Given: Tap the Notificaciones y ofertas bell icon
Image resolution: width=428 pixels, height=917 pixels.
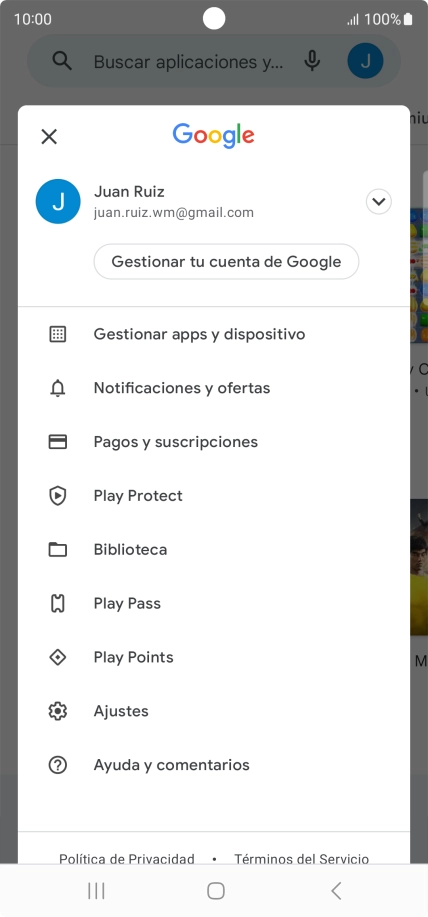Looking at the screenshot, I should pos(57,388).
